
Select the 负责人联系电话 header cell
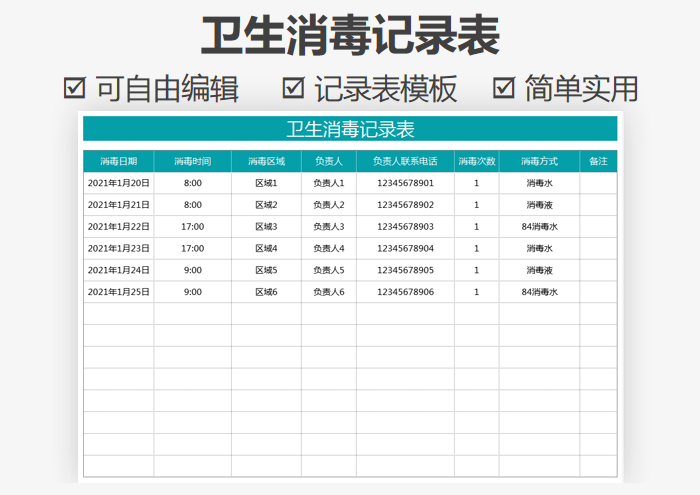point(405,161)
